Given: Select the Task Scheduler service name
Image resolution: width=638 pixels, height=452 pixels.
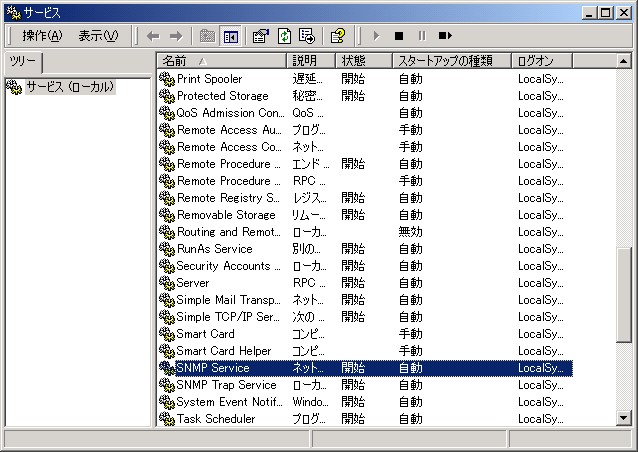Looking at the screenshot, I should [216, 419].
